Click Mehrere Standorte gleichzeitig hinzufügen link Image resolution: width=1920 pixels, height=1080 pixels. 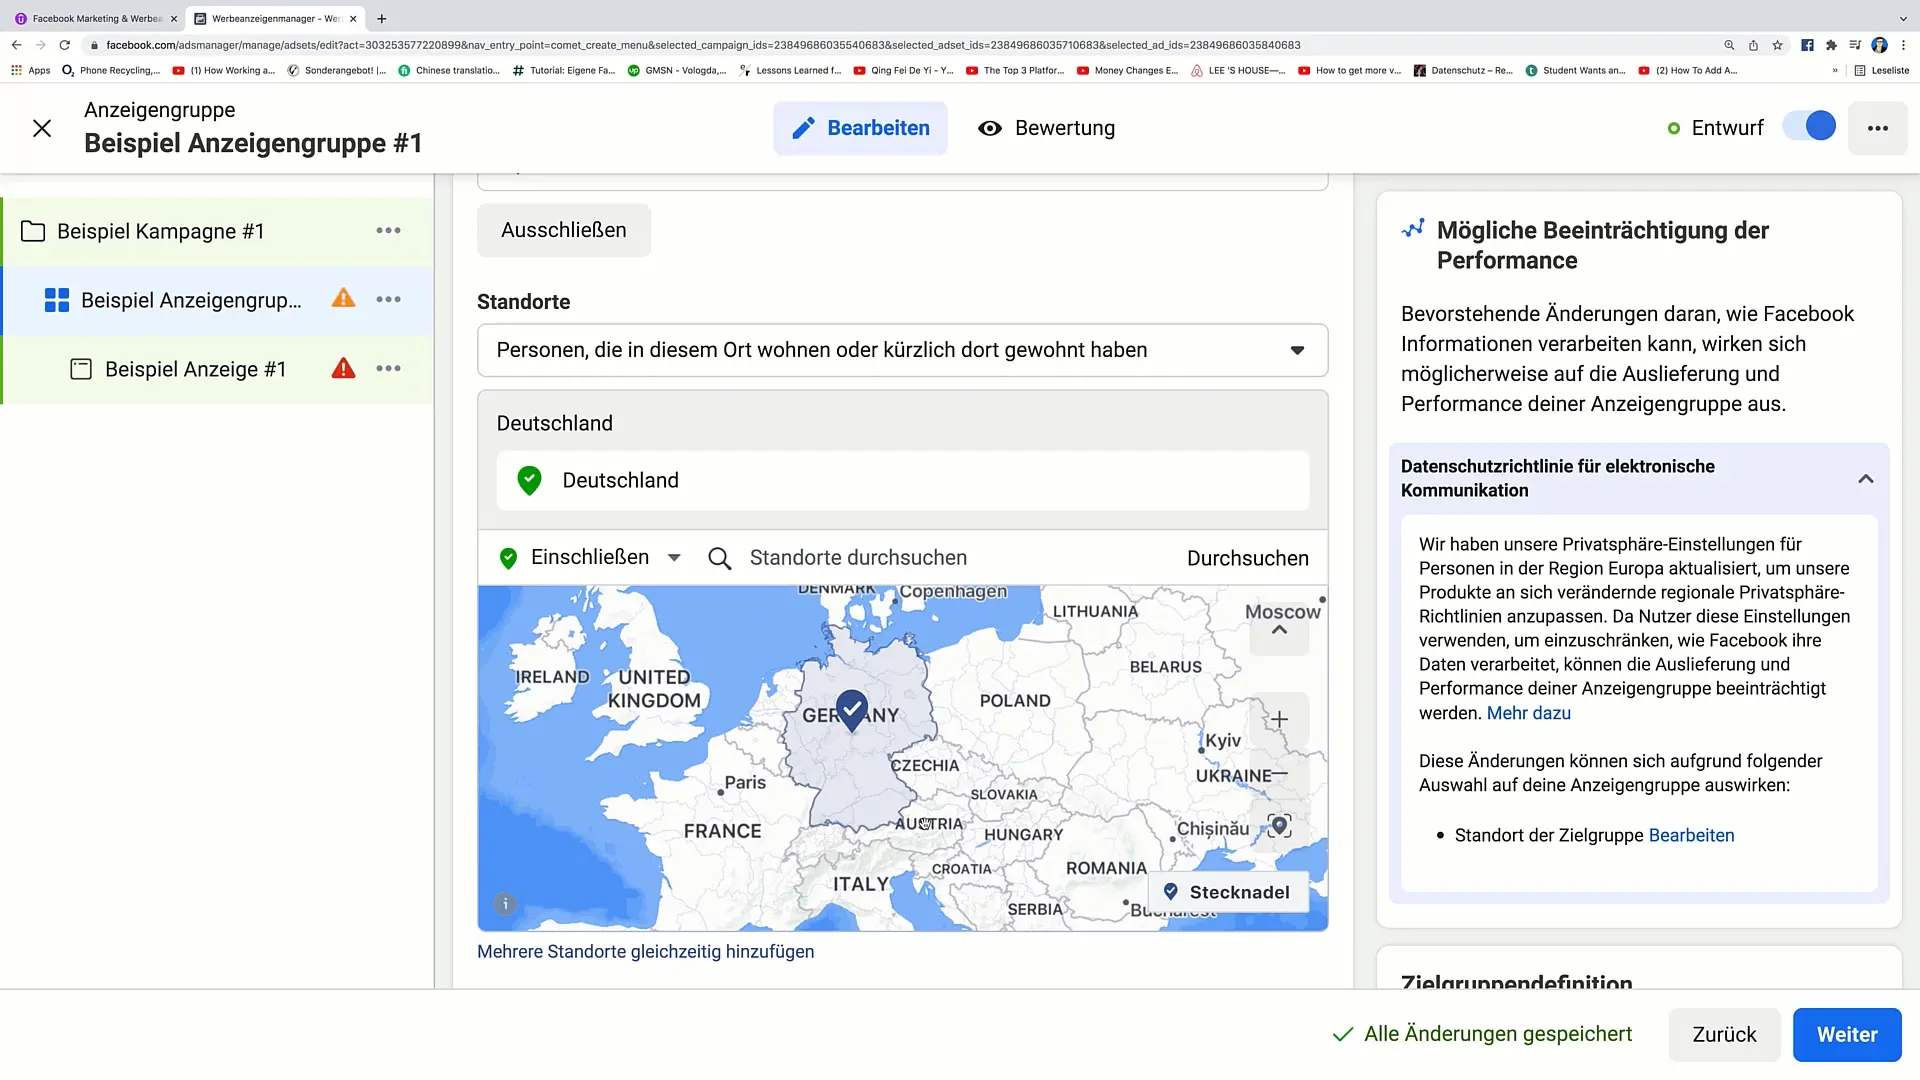click(x=645, y=951)
